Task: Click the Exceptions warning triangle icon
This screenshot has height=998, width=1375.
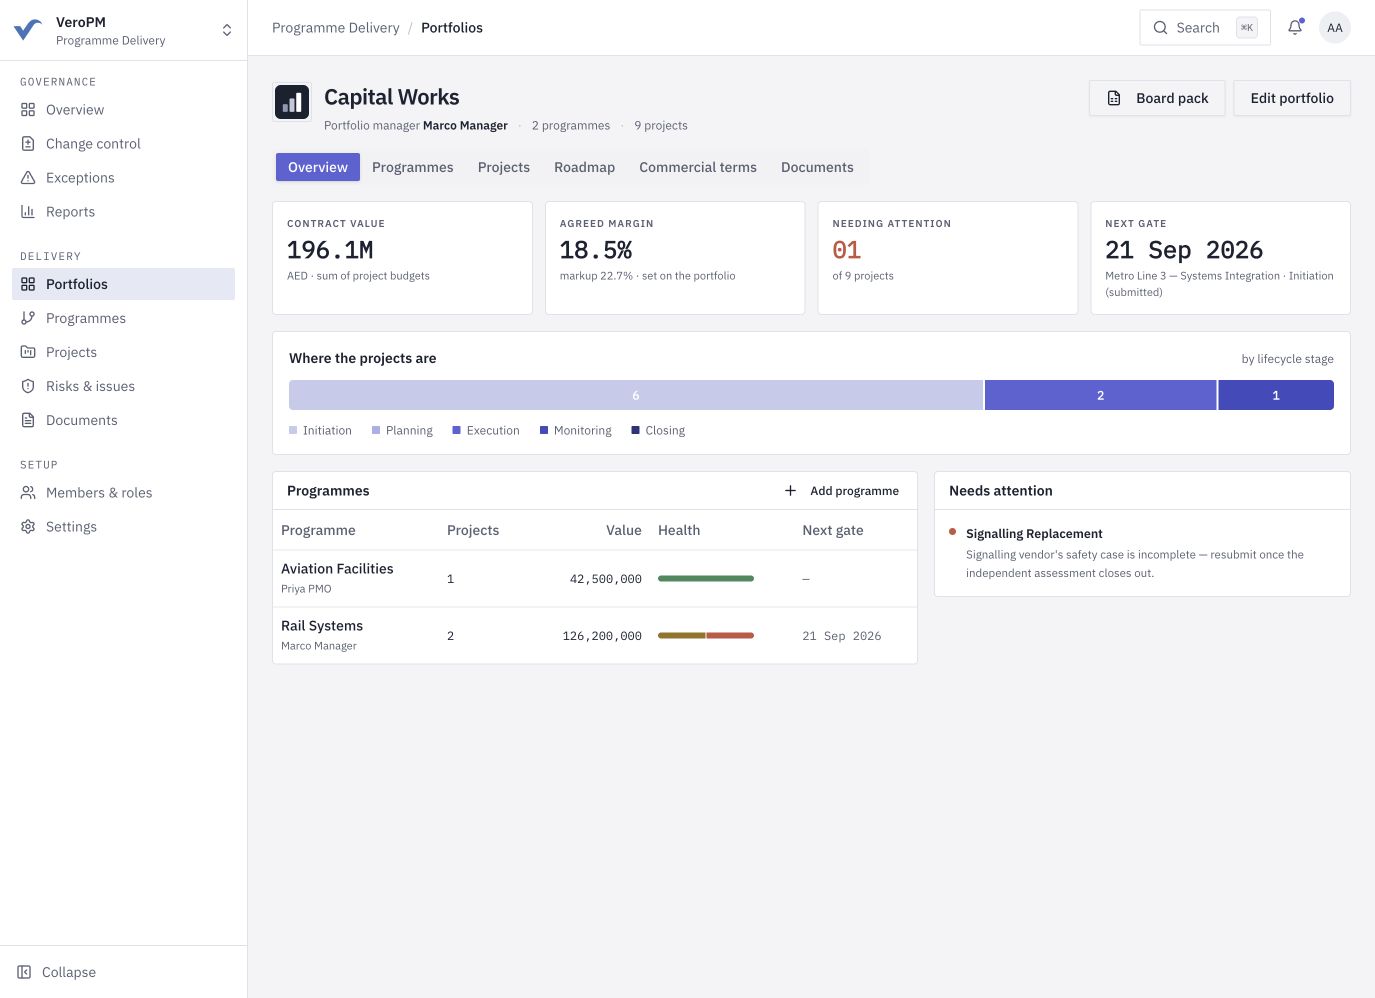Action: 28,178
